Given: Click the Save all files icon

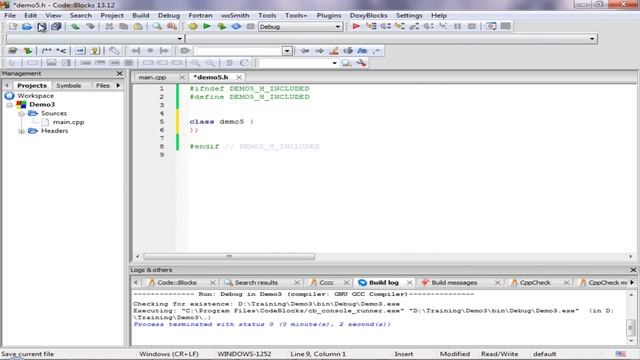Looking at the screenshot, I should click(x=56, y=27).
